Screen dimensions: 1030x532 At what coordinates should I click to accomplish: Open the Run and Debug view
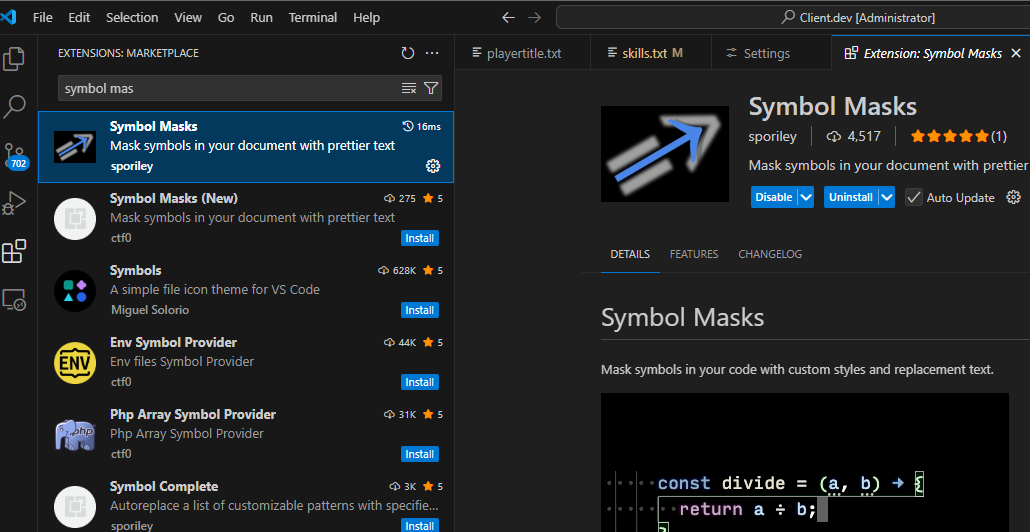[x=14, y=204]
